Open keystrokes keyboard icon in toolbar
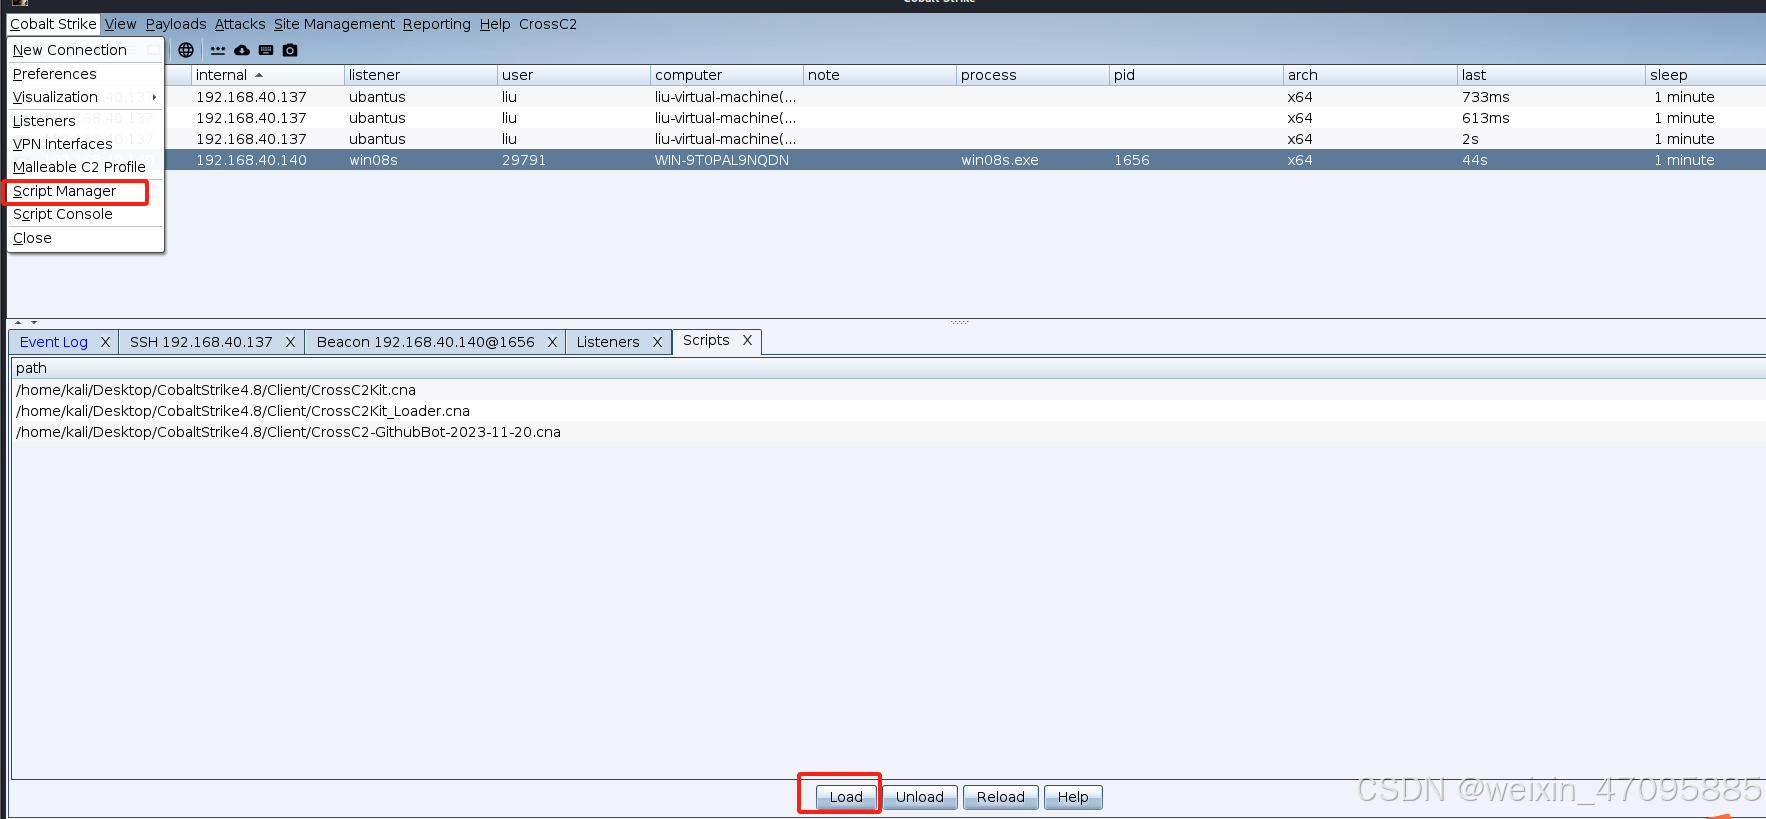 pos(266,50)
